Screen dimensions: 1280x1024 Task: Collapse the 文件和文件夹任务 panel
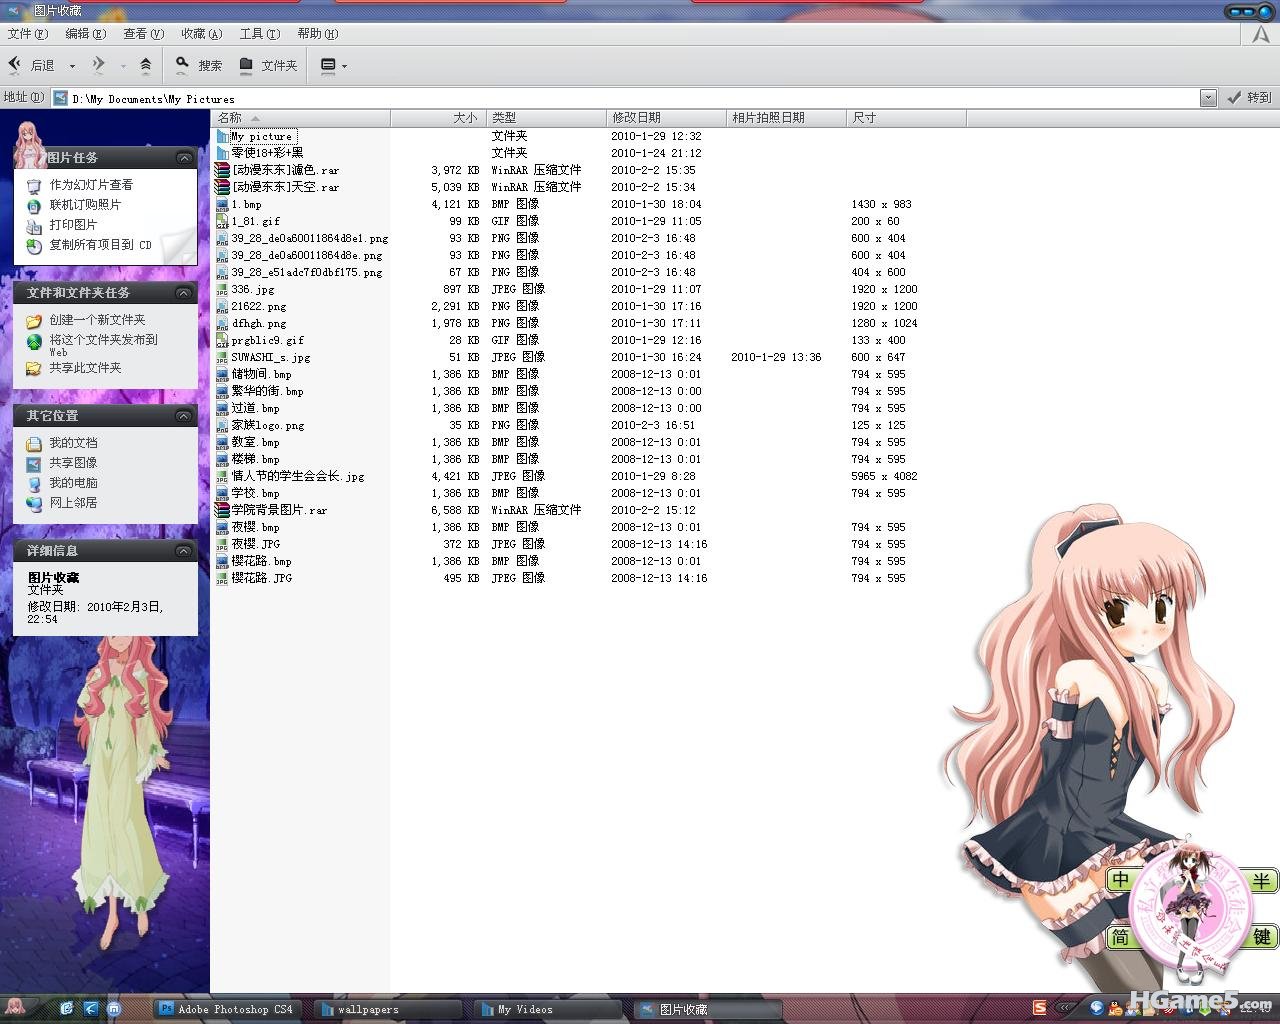(184, 293)
